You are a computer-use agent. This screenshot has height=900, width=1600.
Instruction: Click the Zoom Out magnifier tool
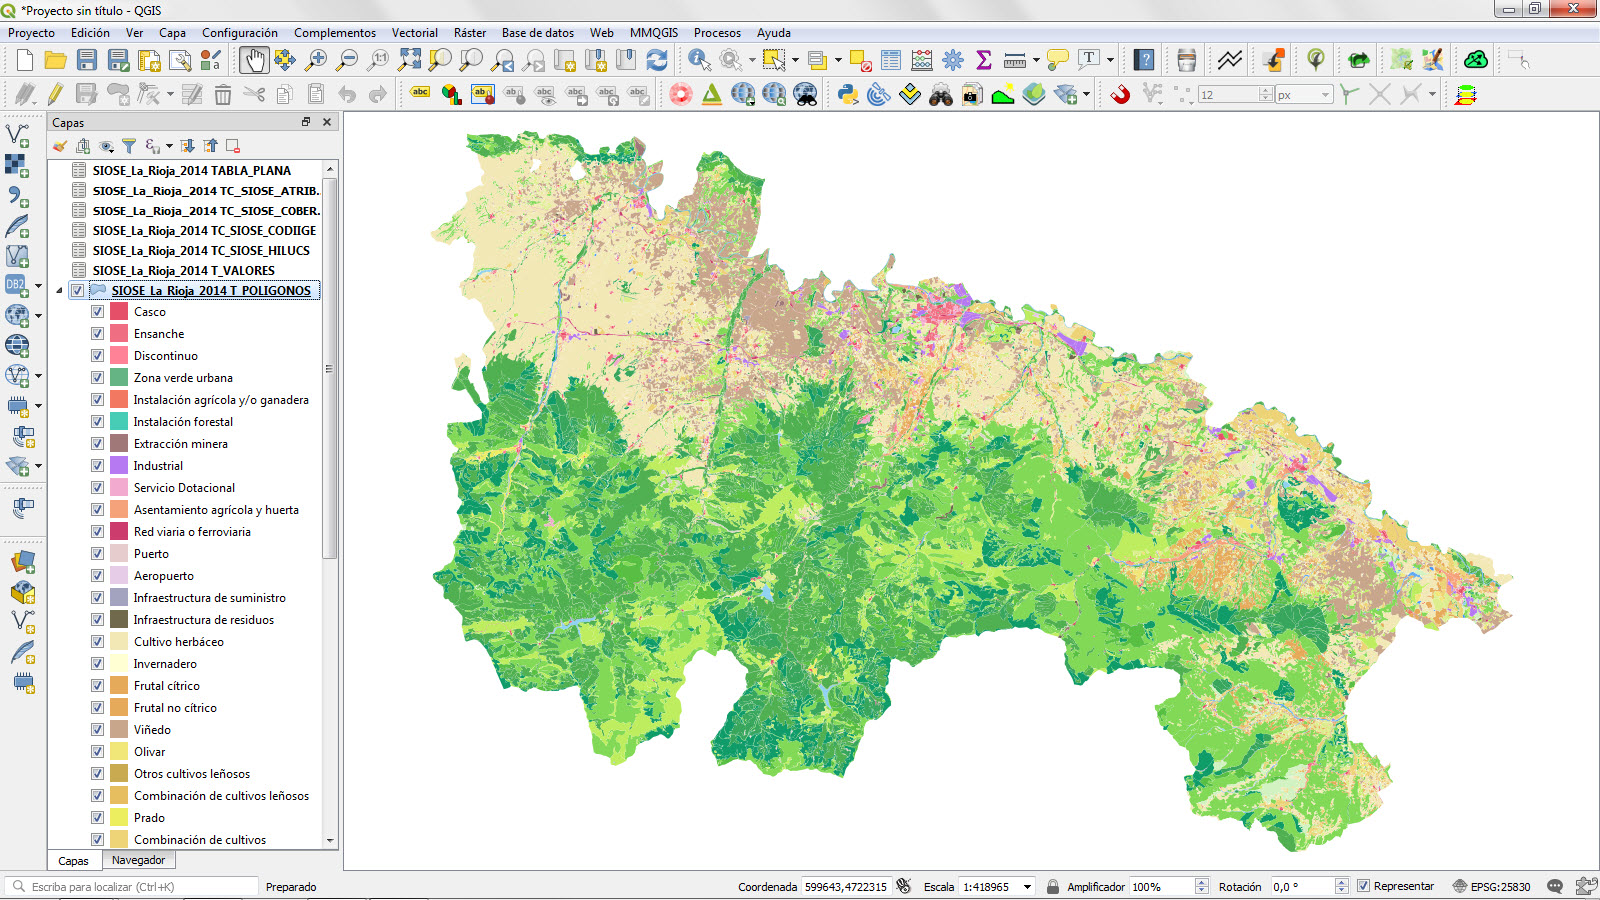[x=347, y=60]
